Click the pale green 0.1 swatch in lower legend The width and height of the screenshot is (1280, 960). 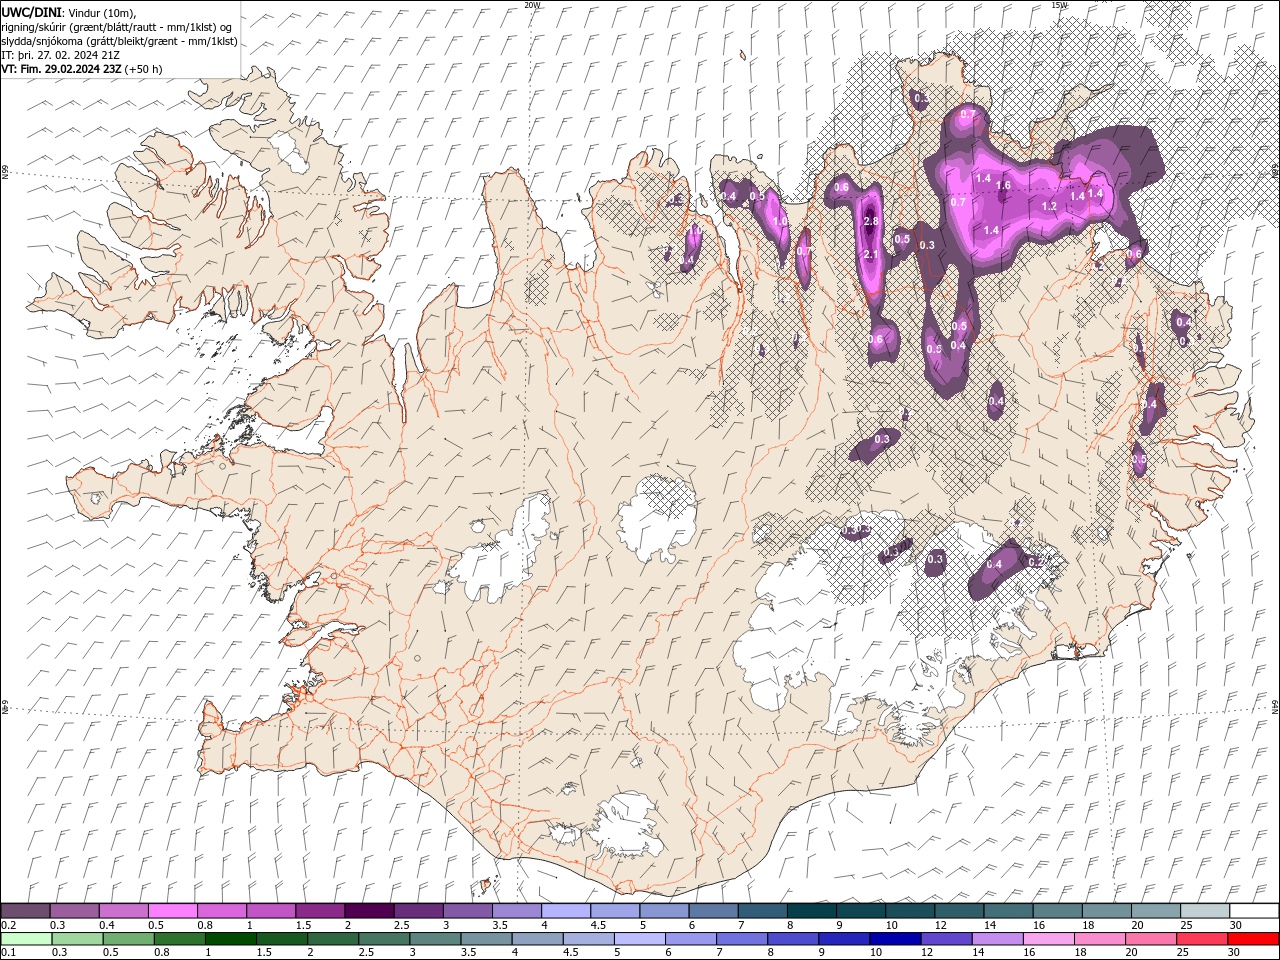point(26,939)
